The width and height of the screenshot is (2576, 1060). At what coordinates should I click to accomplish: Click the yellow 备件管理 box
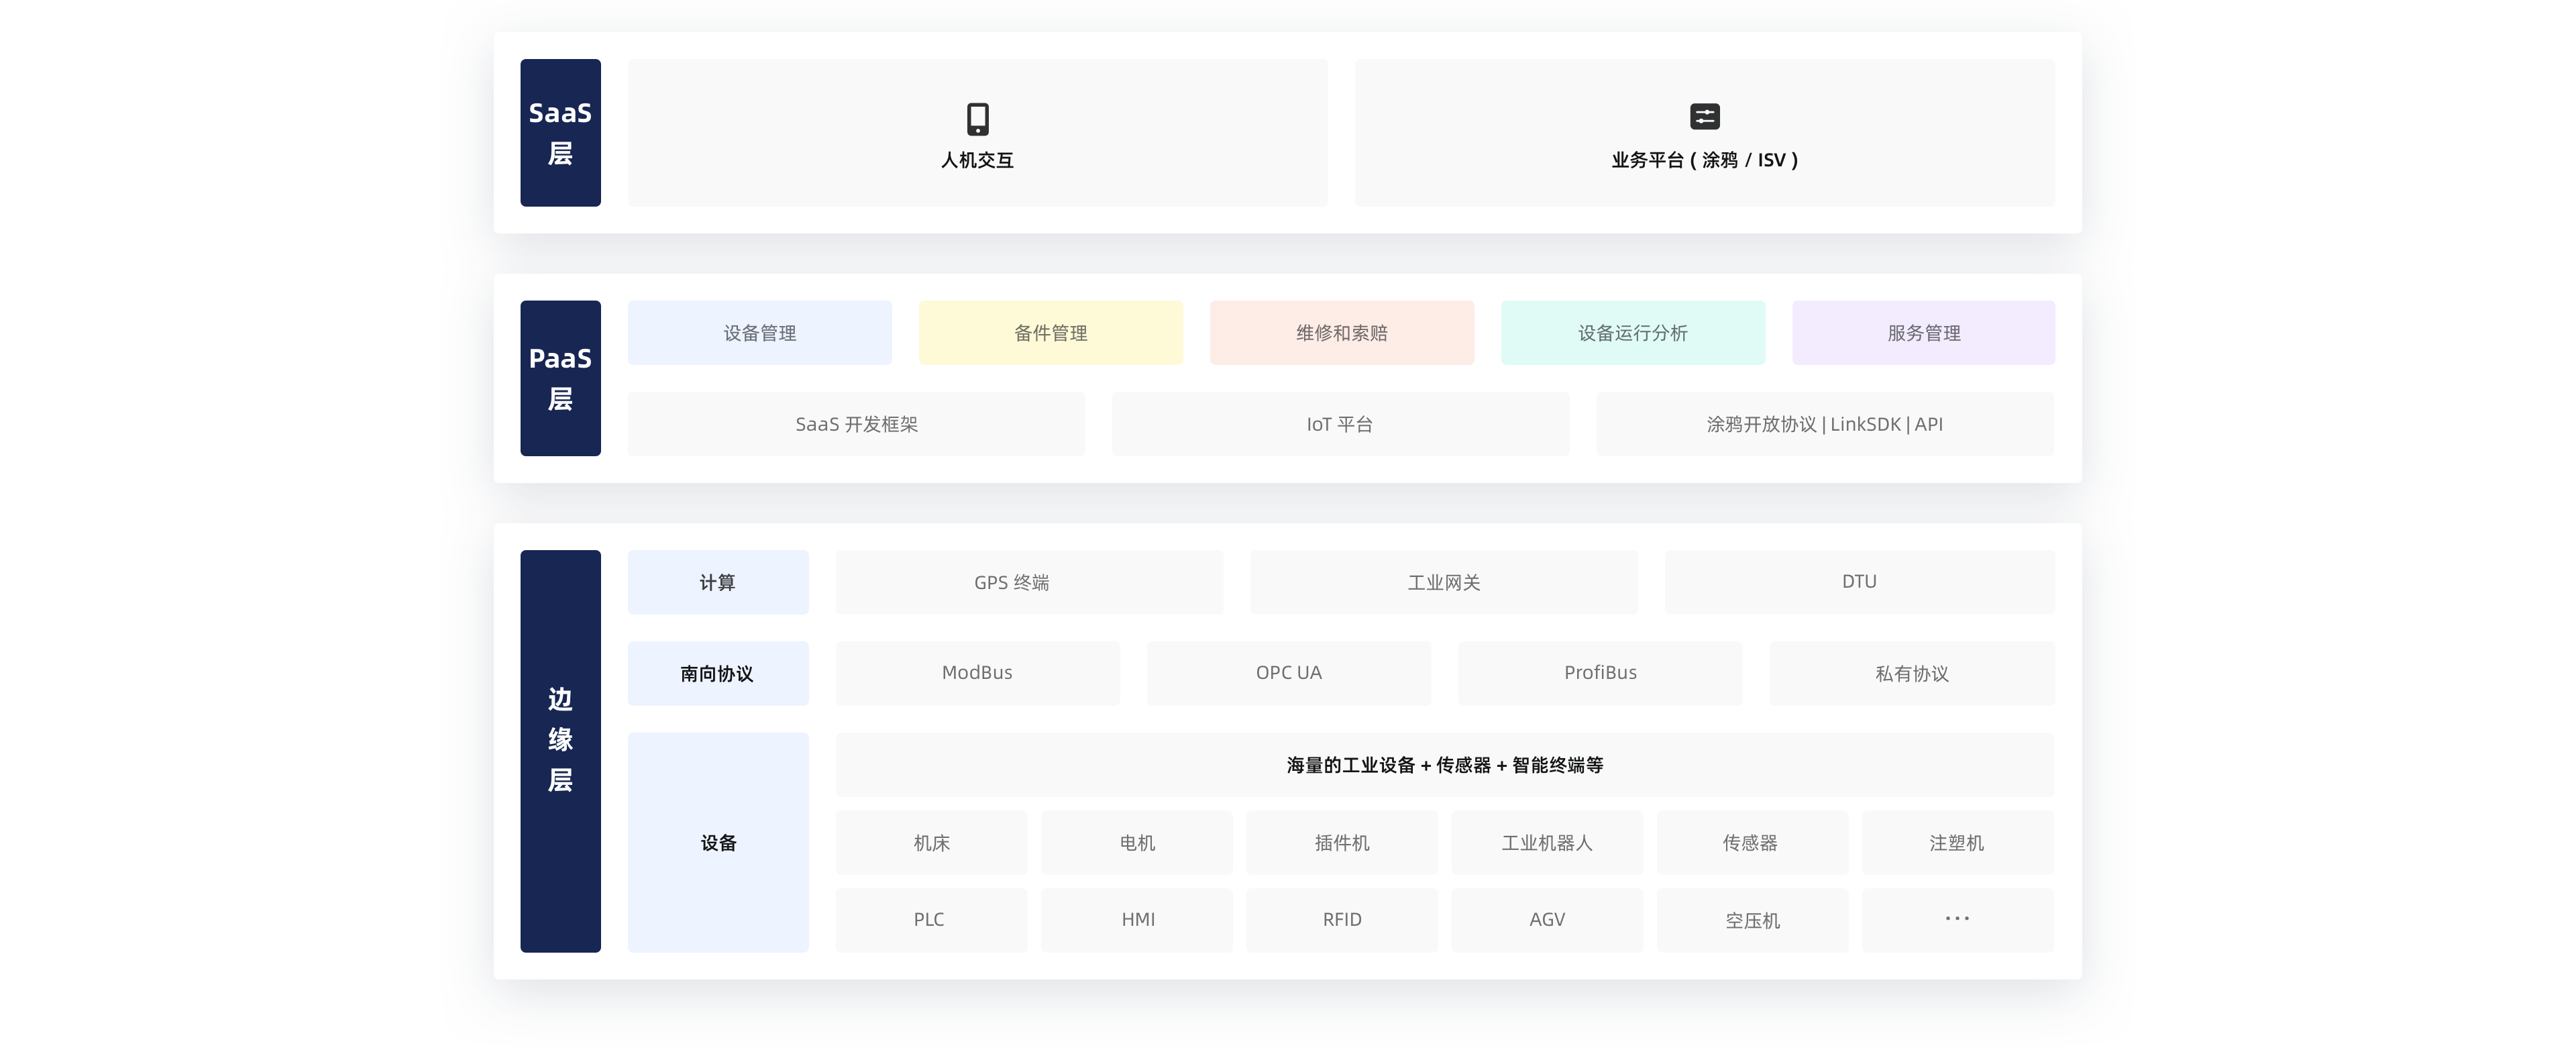[x=1050, y=333]
